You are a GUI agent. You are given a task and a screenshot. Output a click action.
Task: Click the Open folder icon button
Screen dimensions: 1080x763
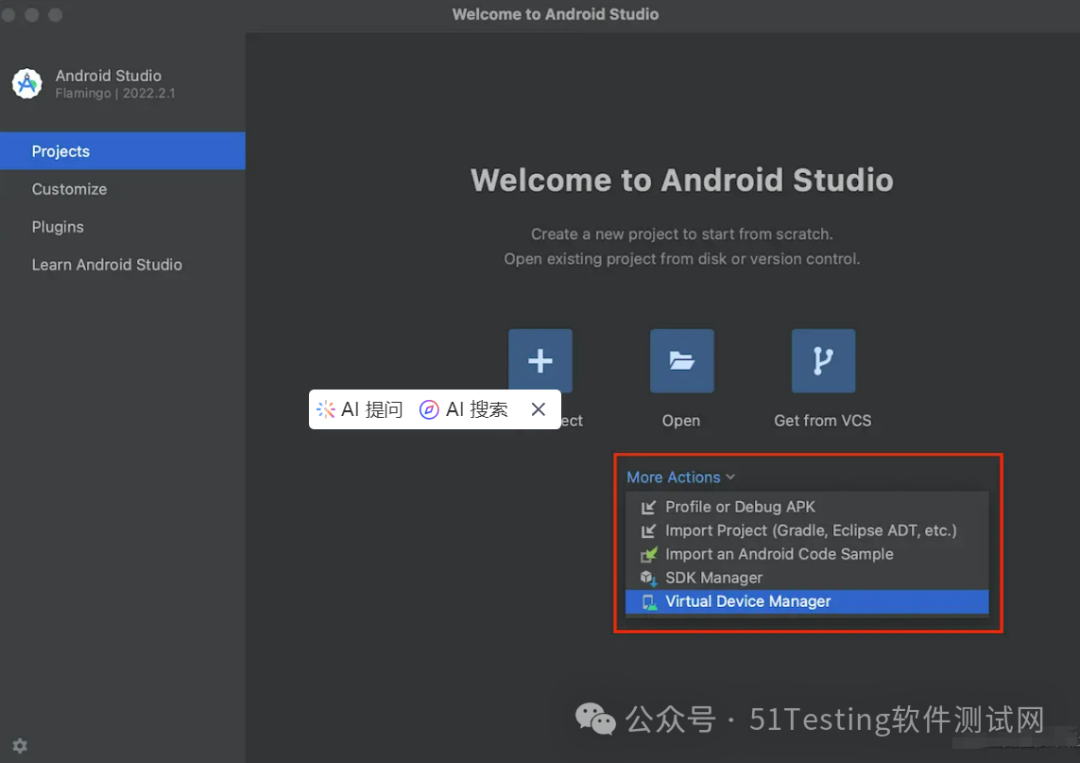pyautogui.click(x=681, y=361)
